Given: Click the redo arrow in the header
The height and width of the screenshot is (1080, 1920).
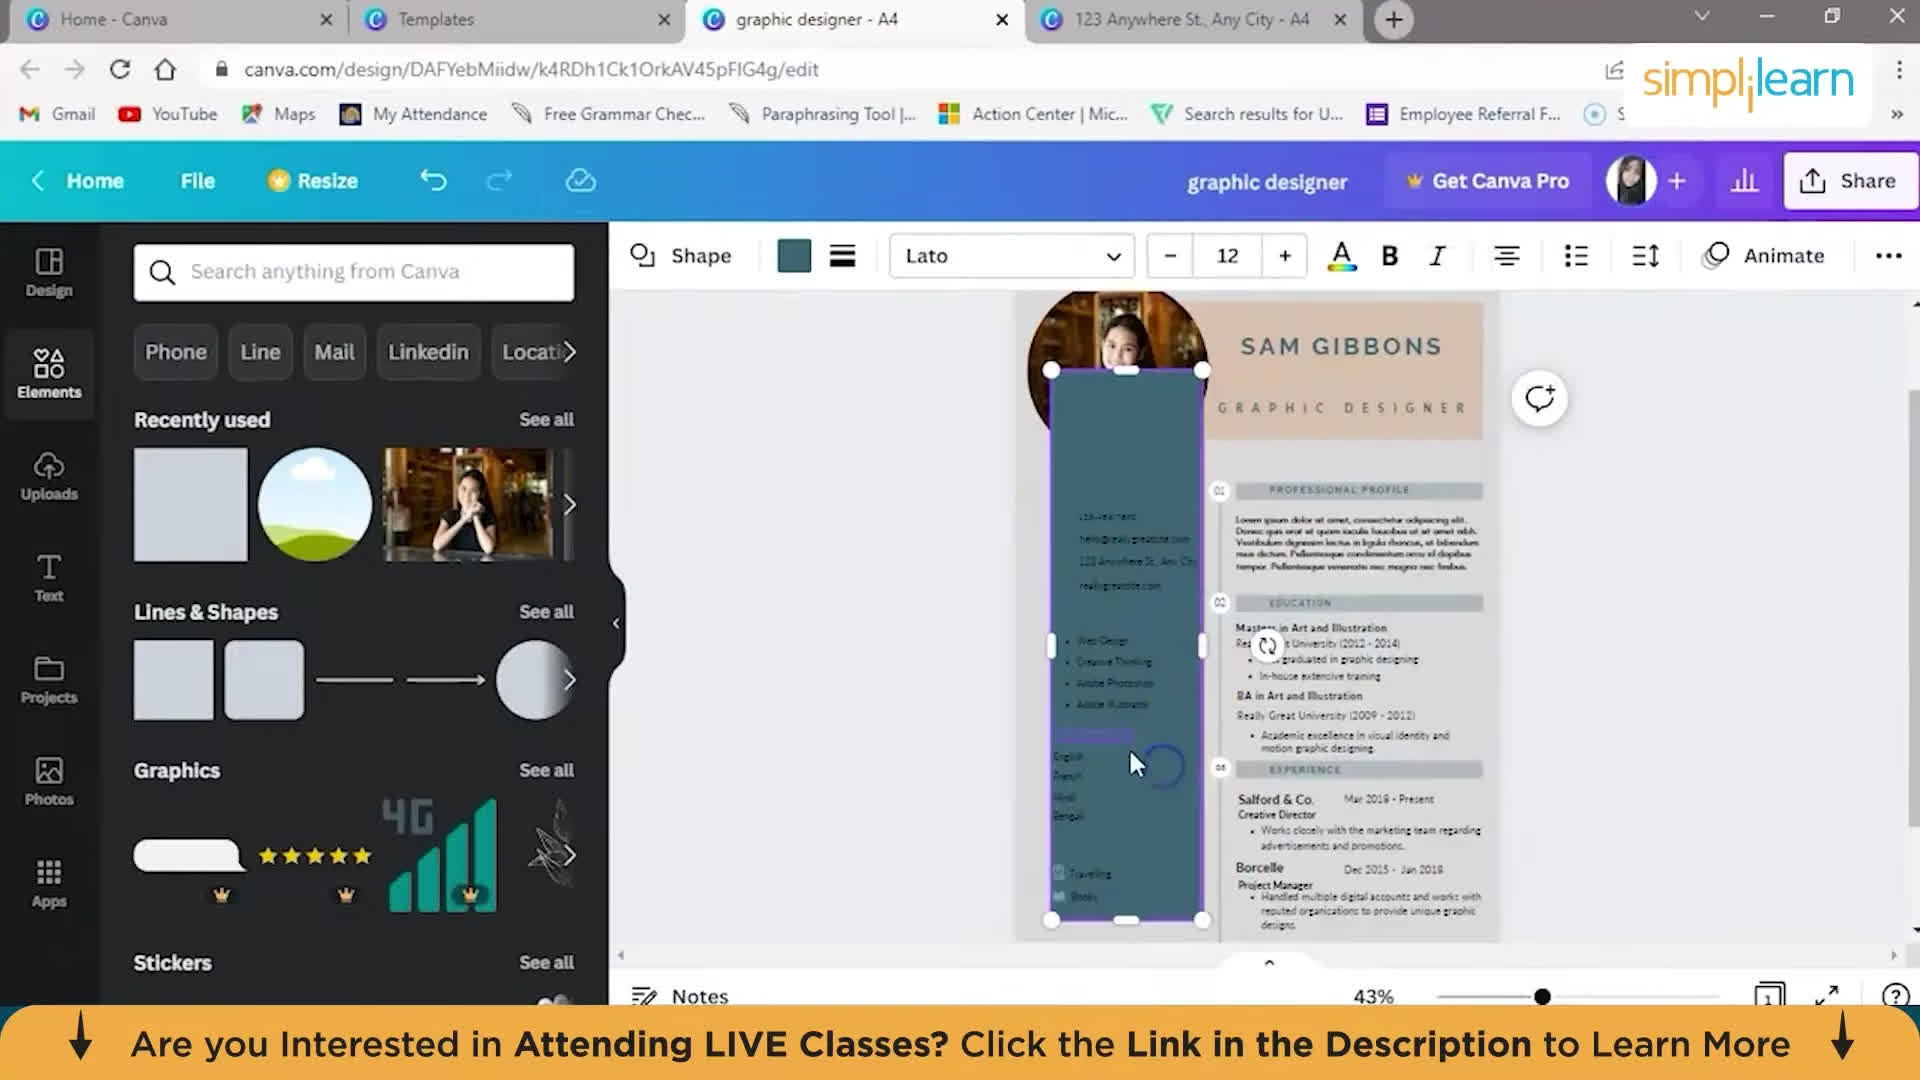Looking at the screenshot, I should coord(499,180).
